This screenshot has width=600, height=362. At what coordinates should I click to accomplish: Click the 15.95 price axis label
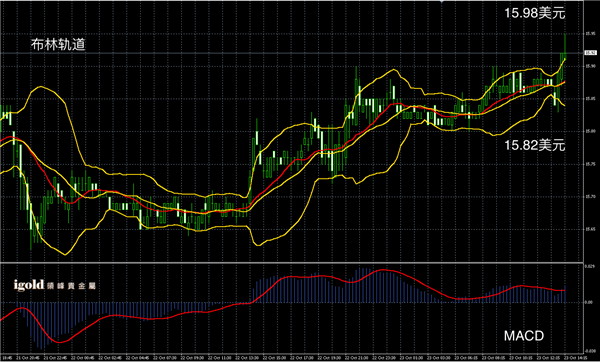coord(589,34)
